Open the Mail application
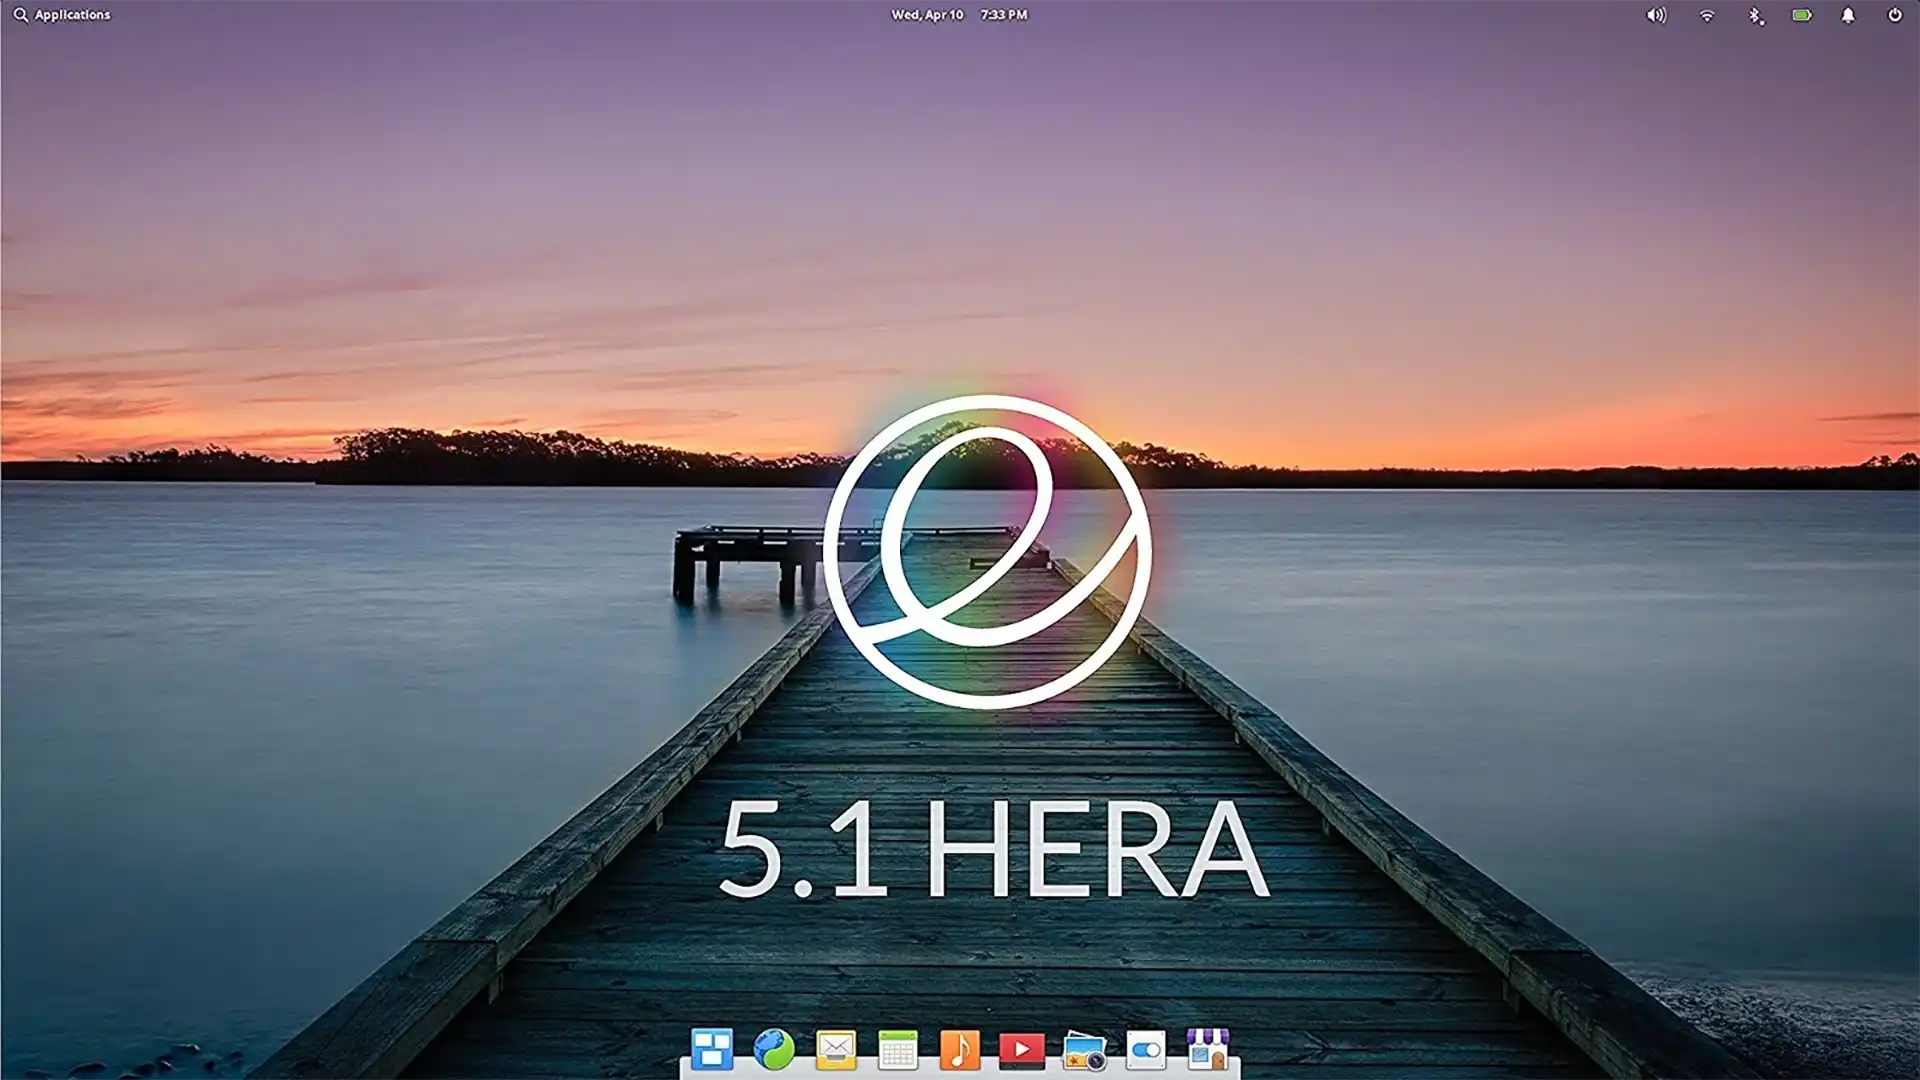Viewport: 1920px width, 1080px height. pos(837,1048)
